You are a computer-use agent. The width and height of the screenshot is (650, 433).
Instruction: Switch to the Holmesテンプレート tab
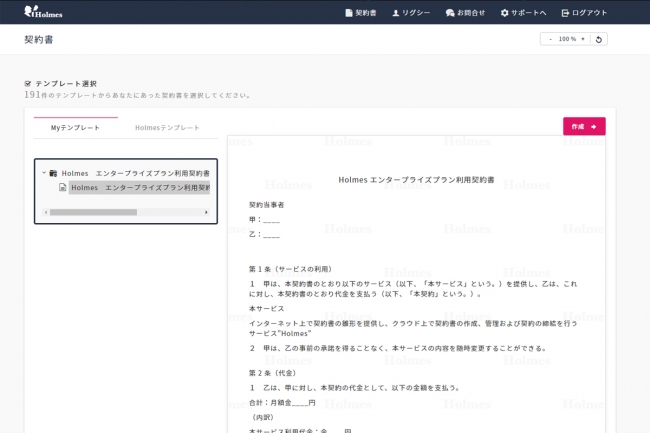[x=167, y=128]
